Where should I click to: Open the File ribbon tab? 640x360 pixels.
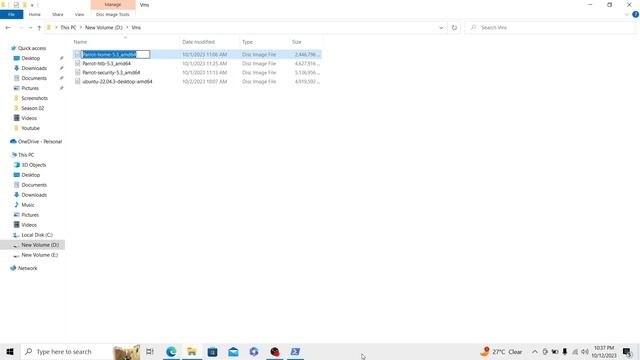coord(11,14)
